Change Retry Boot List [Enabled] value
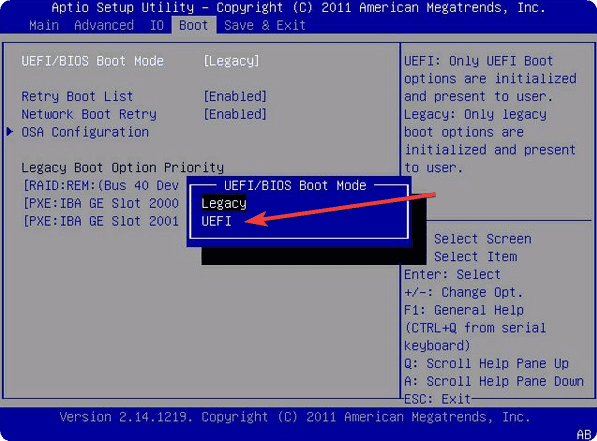Screen dimensions: 597x441 tap(235, 96)
